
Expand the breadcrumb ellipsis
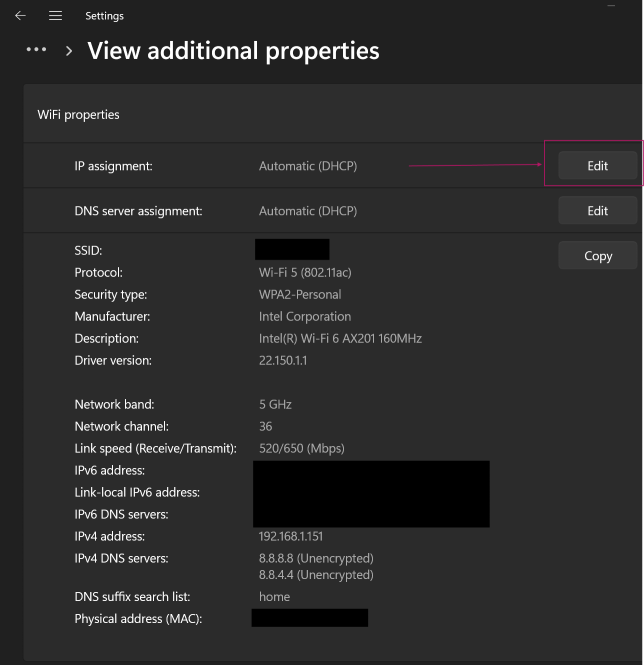click(x=36, y=50)
